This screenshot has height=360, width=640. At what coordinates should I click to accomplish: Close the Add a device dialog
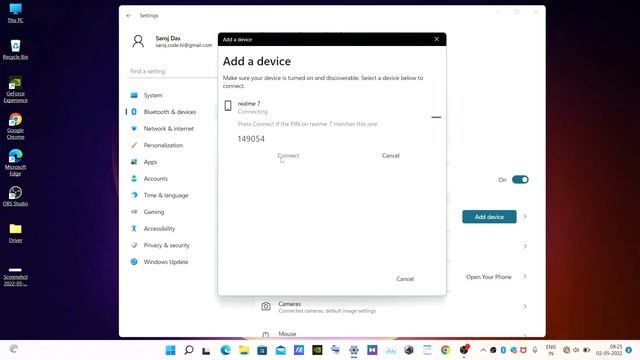[437, 39]
